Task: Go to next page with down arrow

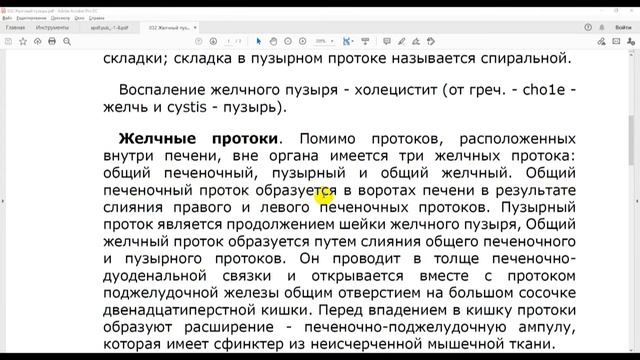Action: (213, 41)
